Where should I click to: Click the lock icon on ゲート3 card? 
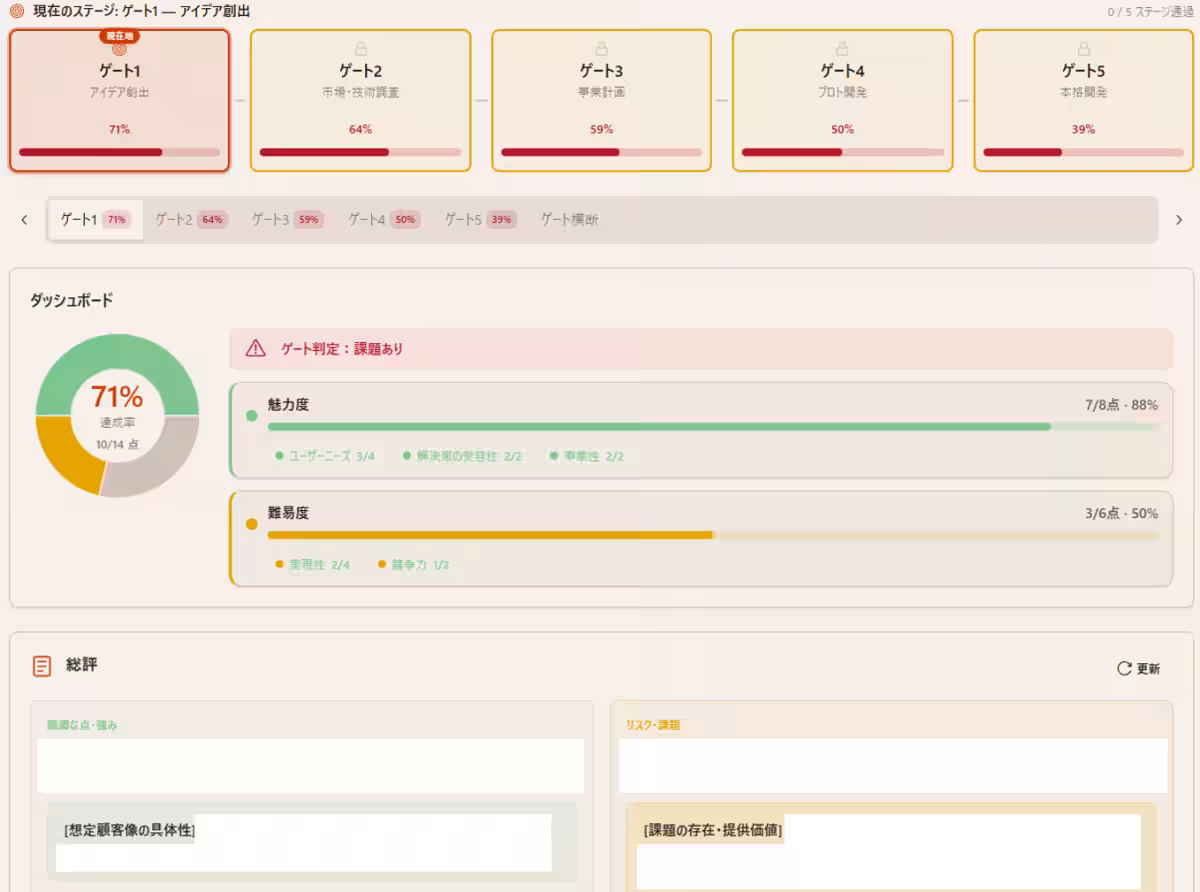[601, 48]
